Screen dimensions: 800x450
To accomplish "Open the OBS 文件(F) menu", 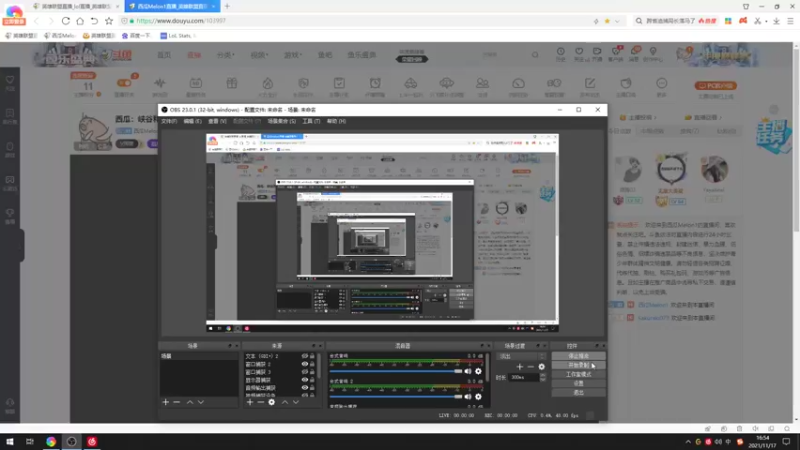I will pyautogui.click(x=169, y=121).
